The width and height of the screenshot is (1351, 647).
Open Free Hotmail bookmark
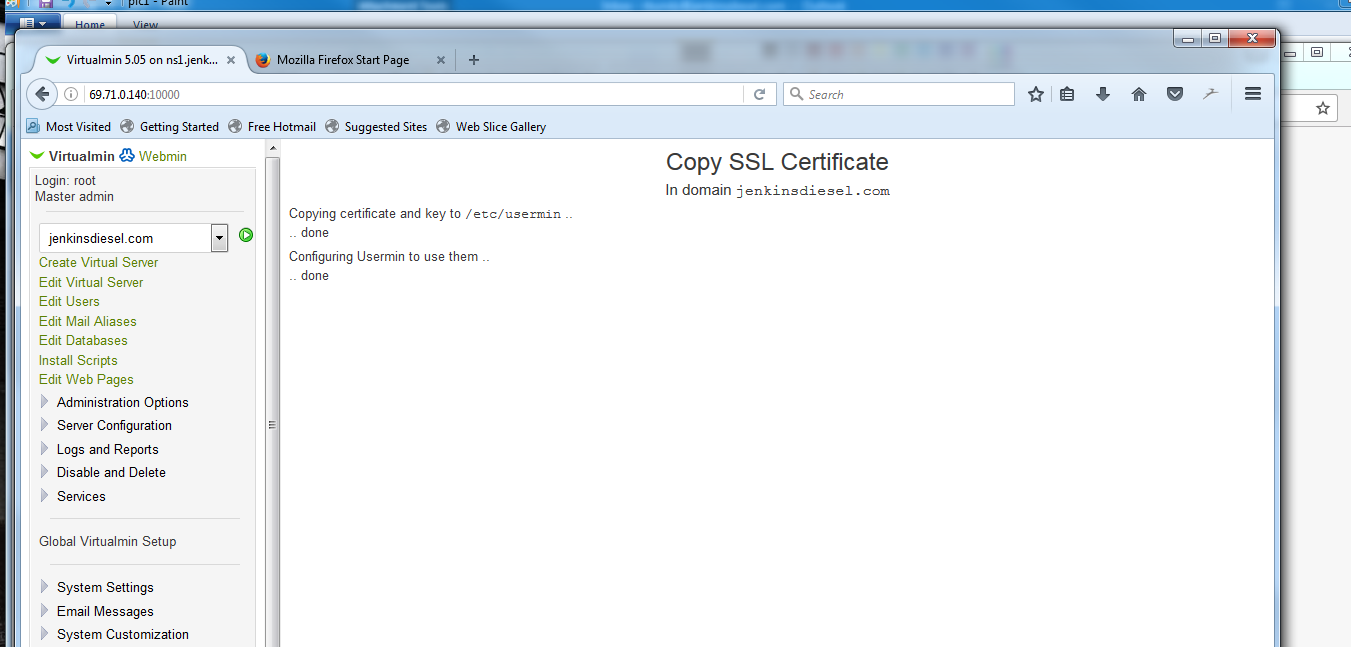point(272,127)
